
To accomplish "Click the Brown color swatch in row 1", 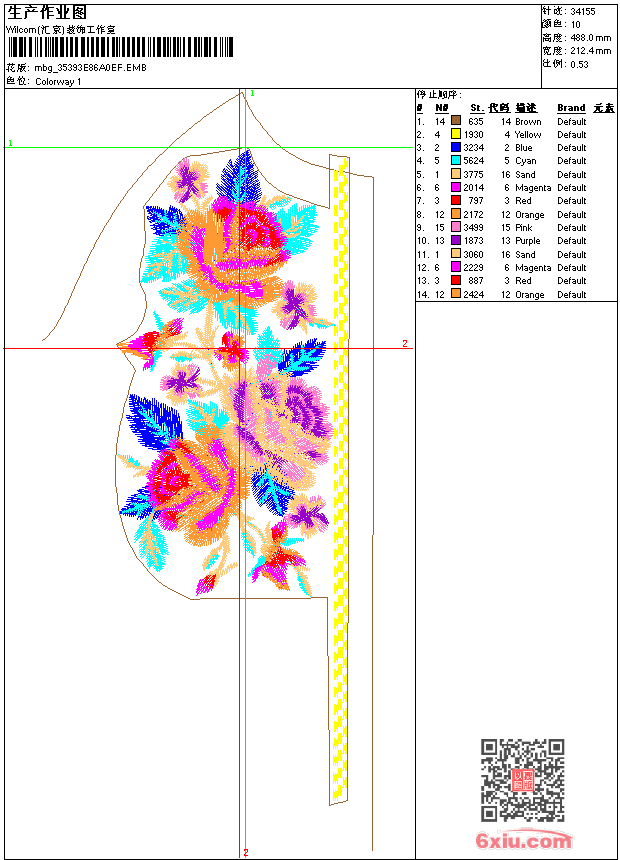I will point(455,121).
